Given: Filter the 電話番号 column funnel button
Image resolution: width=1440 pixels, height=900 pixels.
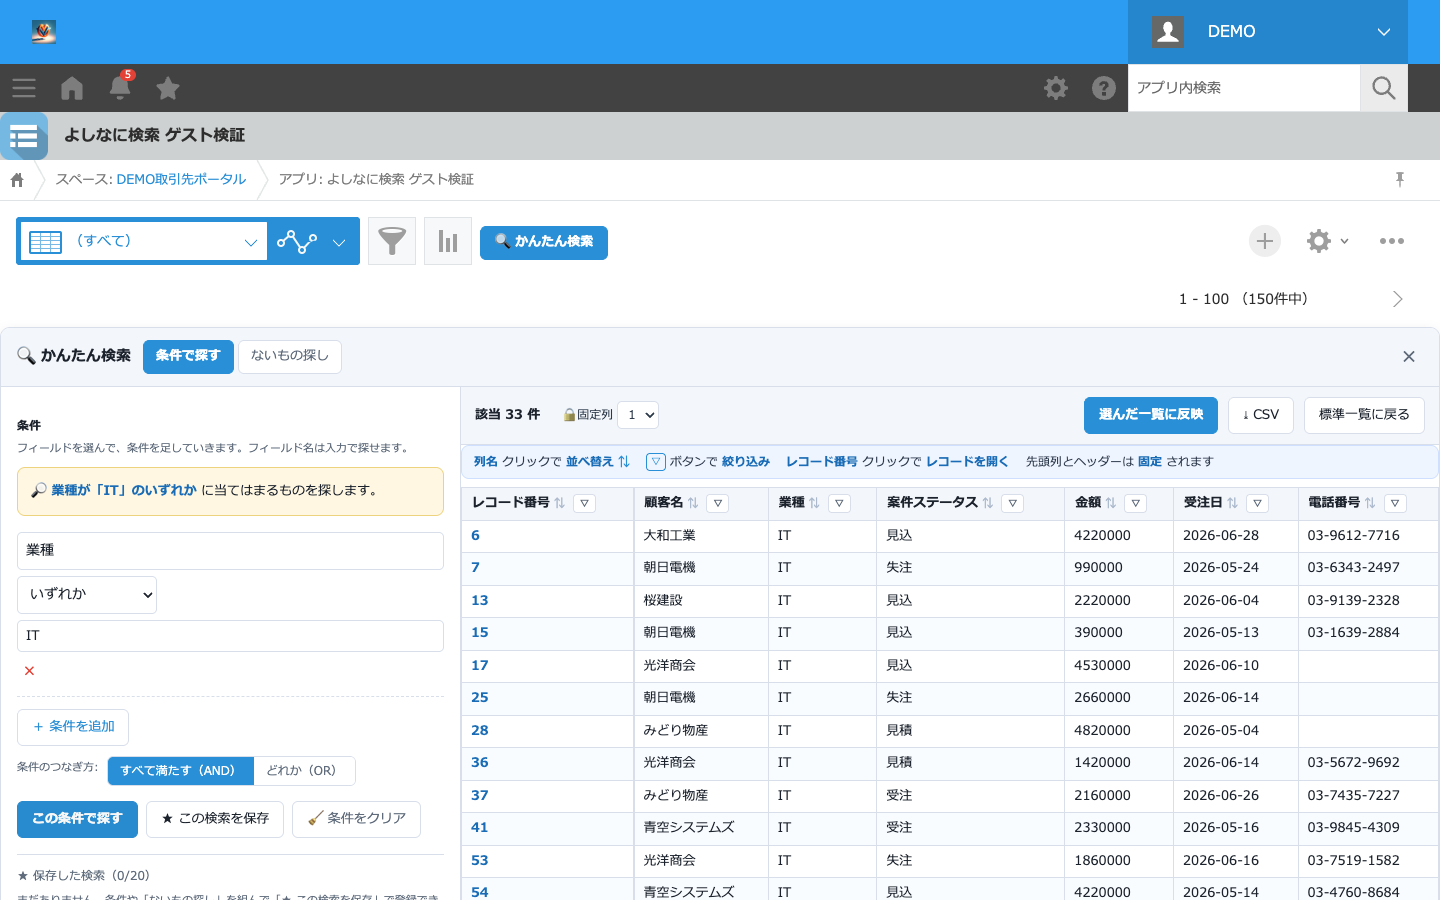Looking at the screenshot, I should pos(1395,503).
